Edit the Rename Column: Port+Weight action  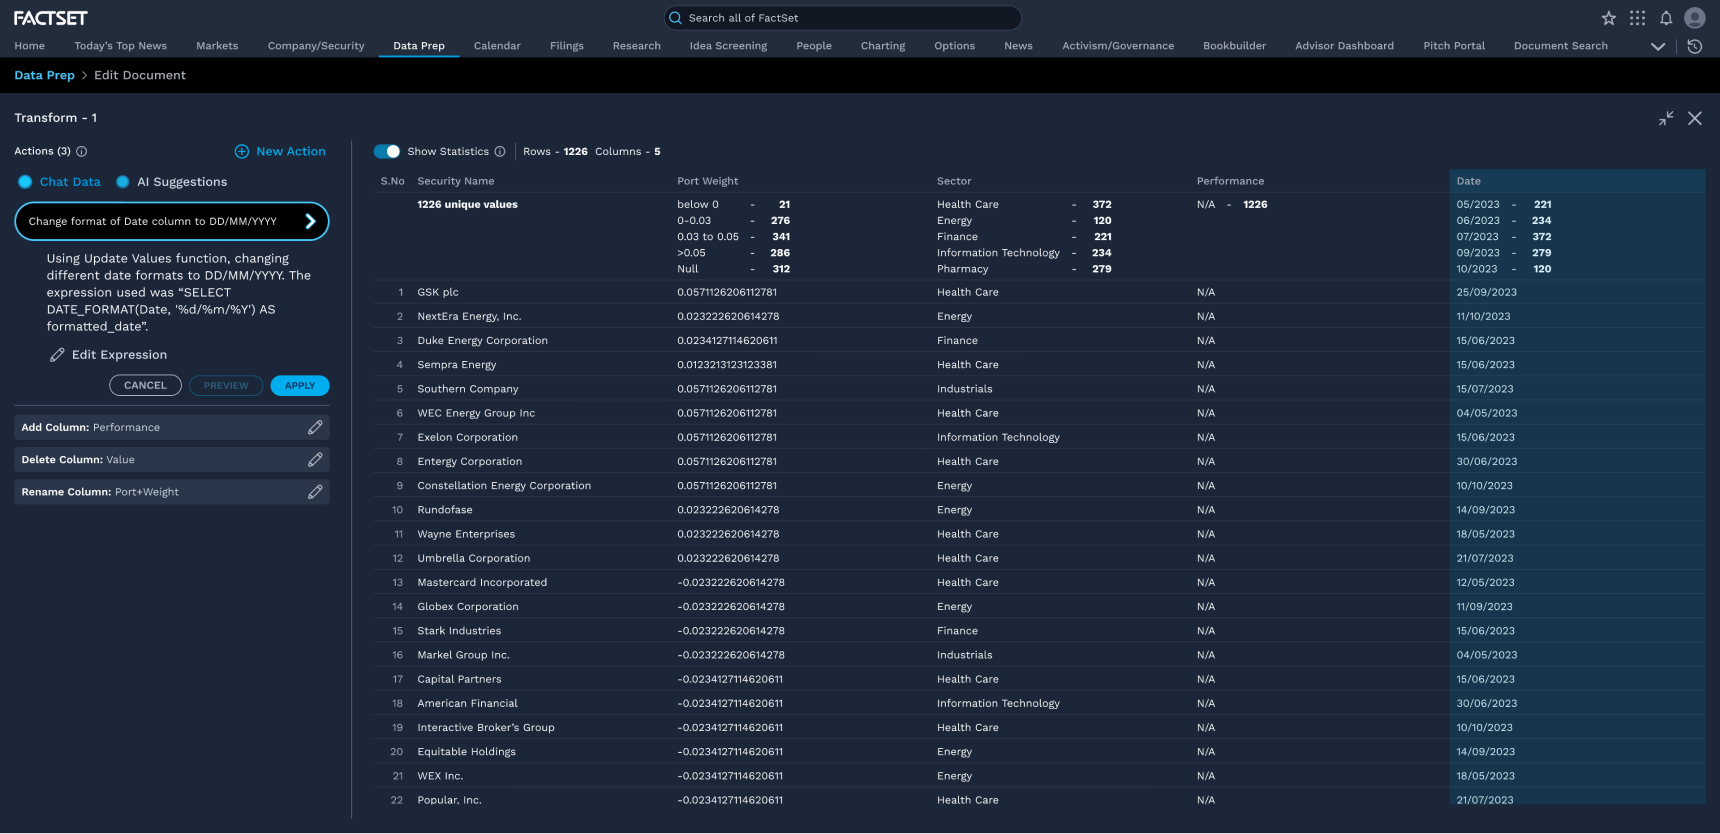[x=315, y=492]
